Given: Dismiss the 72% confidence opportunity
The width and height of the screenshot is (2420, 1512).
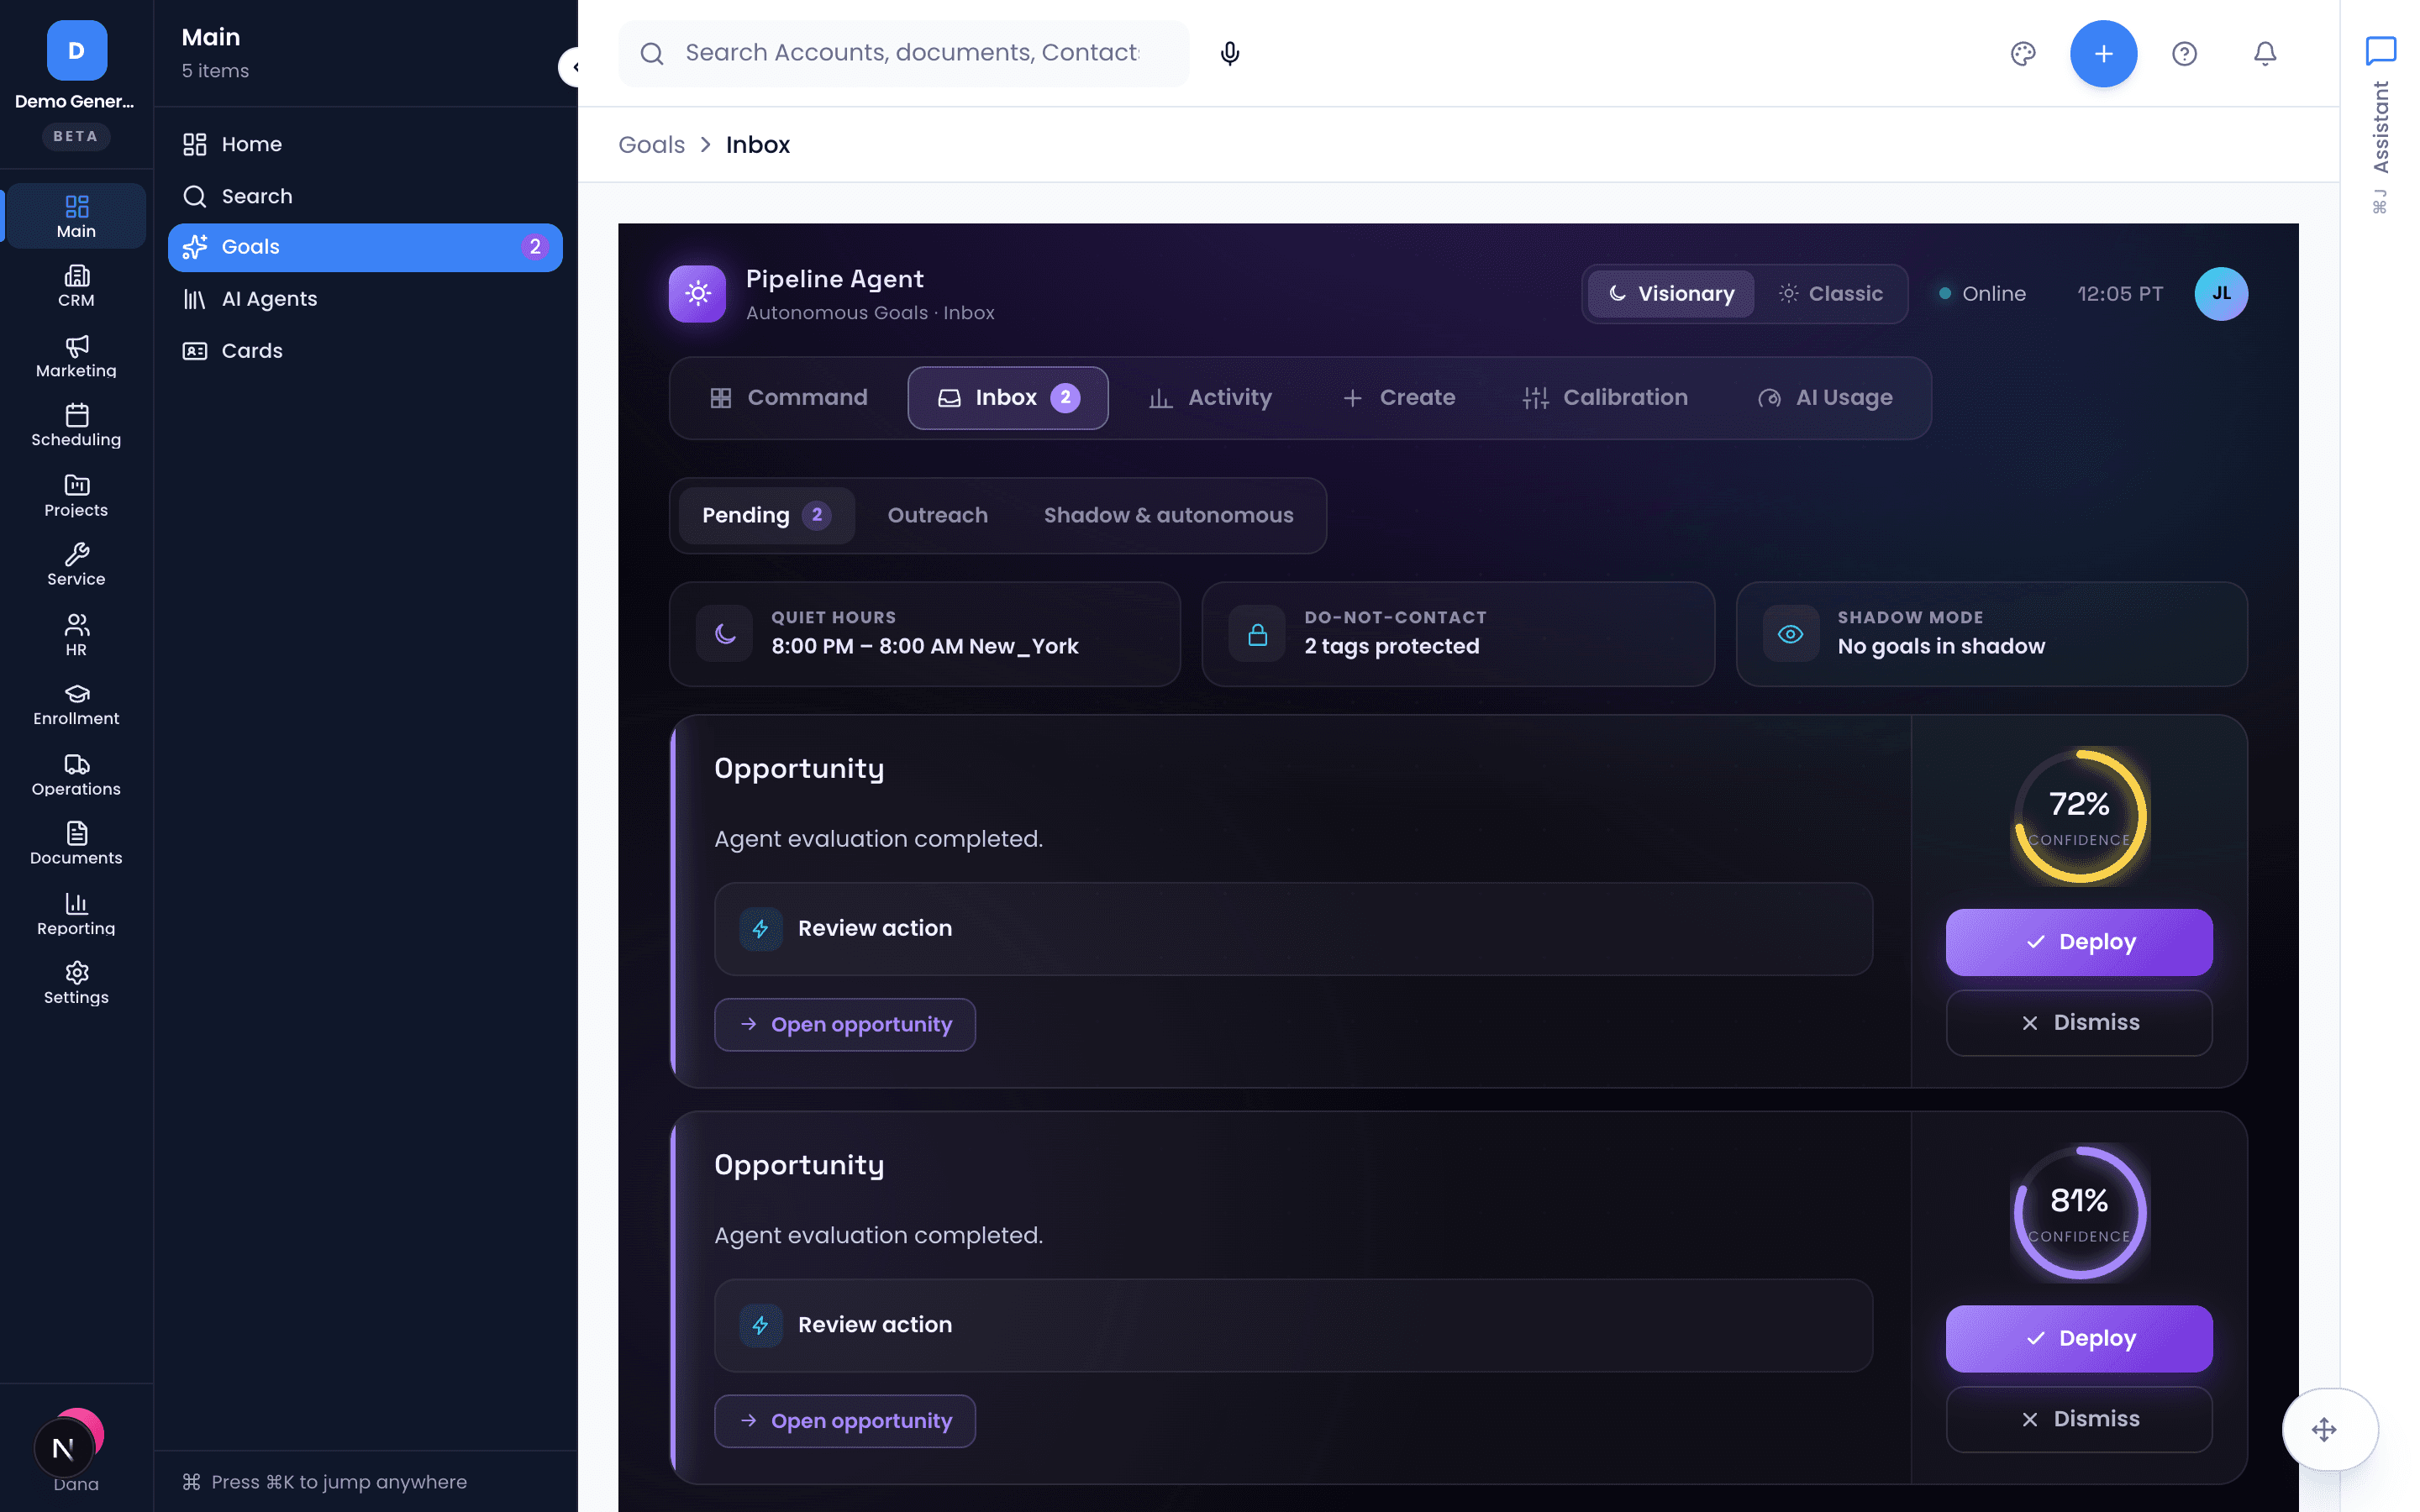Looking at the screenshot, I should 2079,1023.
